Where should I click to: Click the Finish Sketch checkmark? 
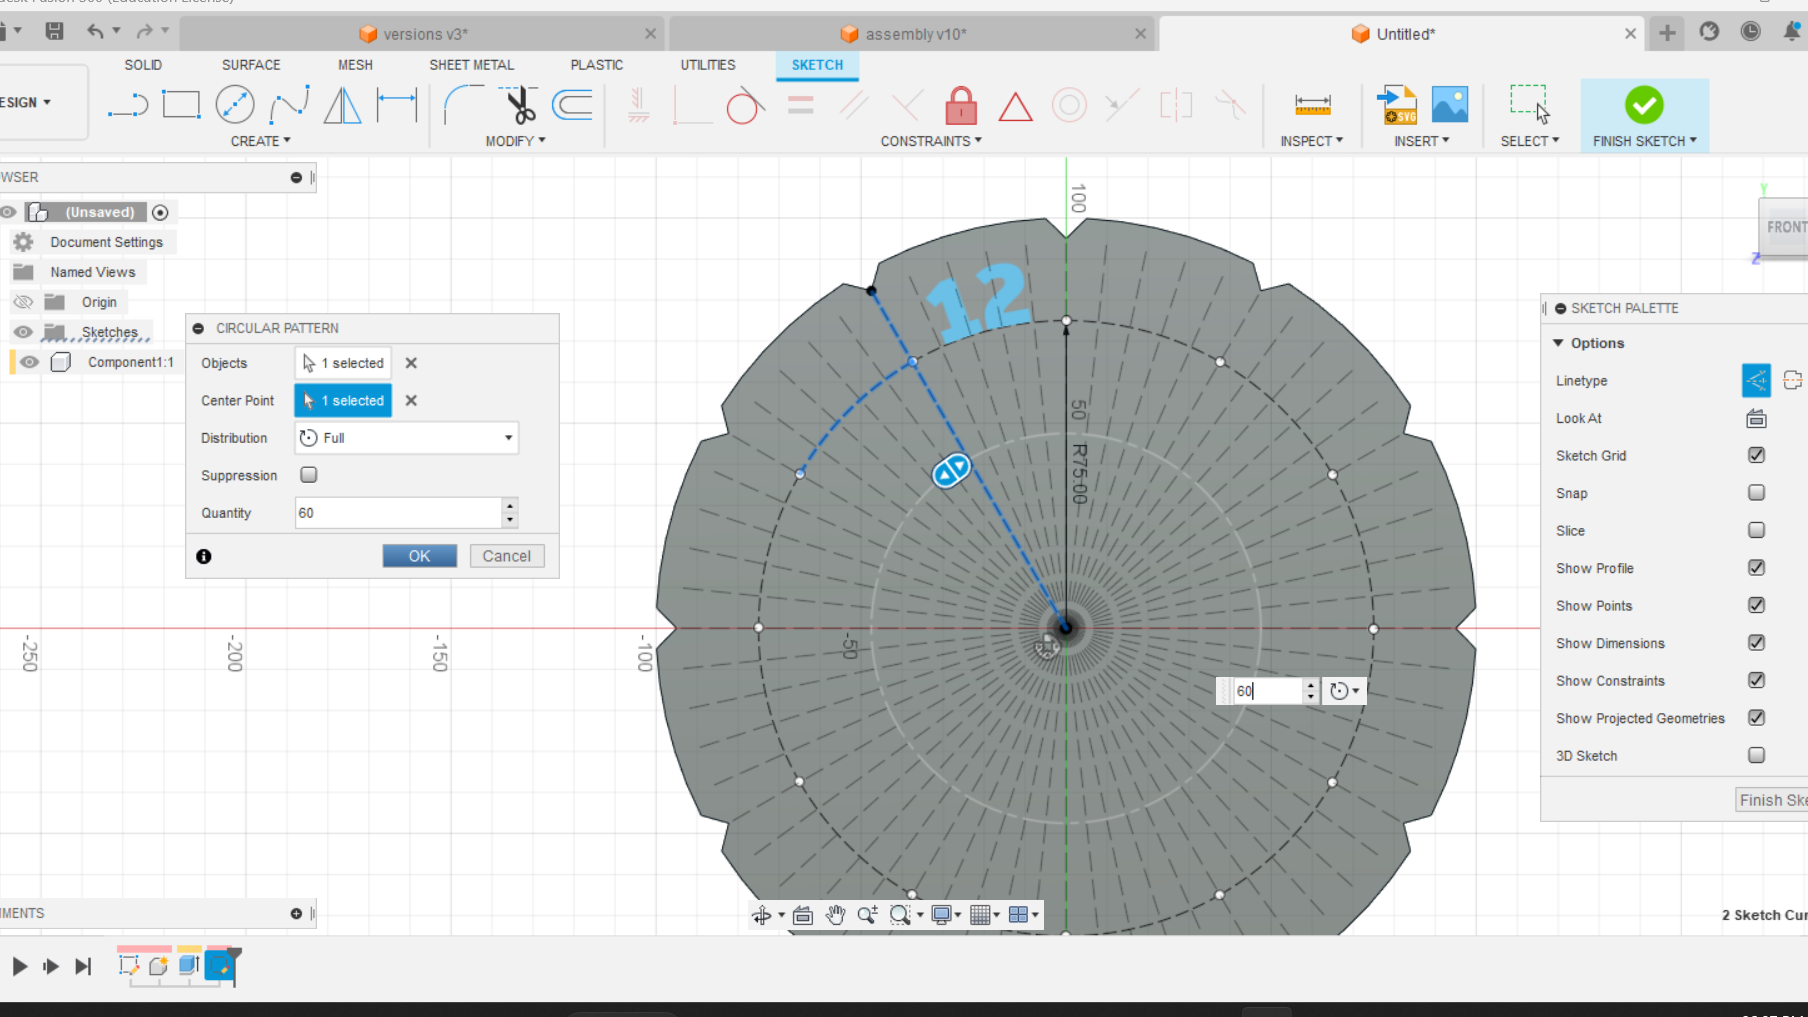(x=1643, y=103)
